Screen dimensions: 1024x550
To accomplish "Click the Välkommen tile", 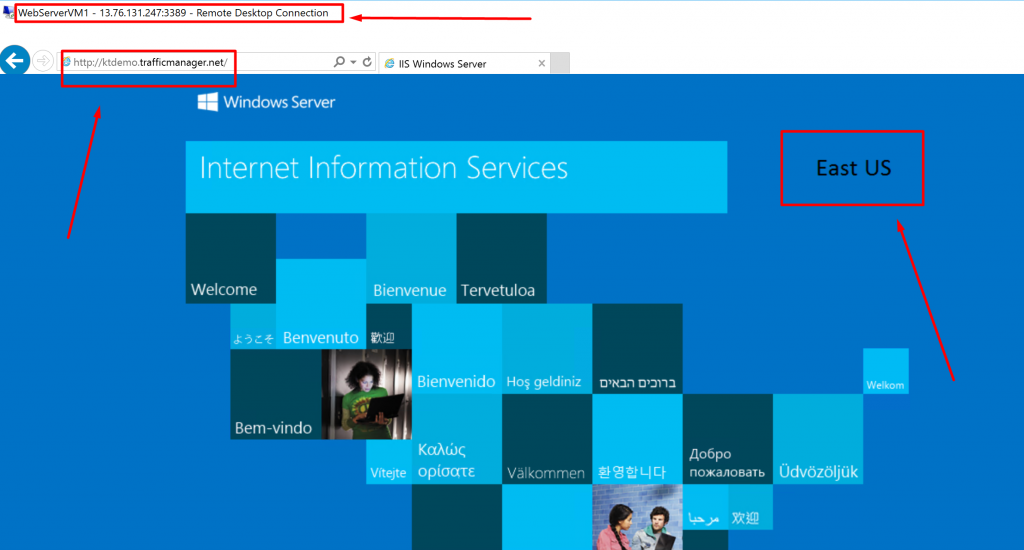I will pyautogui.click(x=547, y=439).
